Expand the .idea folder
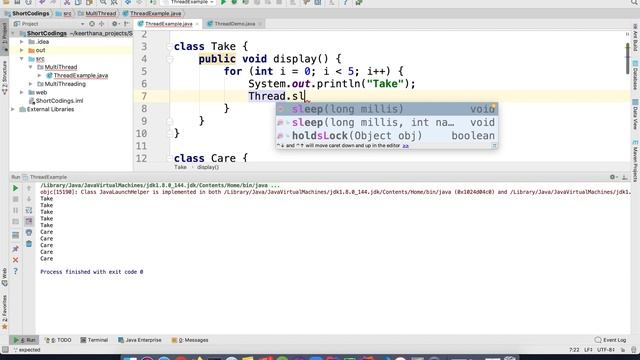The image size is (640, 360). [22, 42]
